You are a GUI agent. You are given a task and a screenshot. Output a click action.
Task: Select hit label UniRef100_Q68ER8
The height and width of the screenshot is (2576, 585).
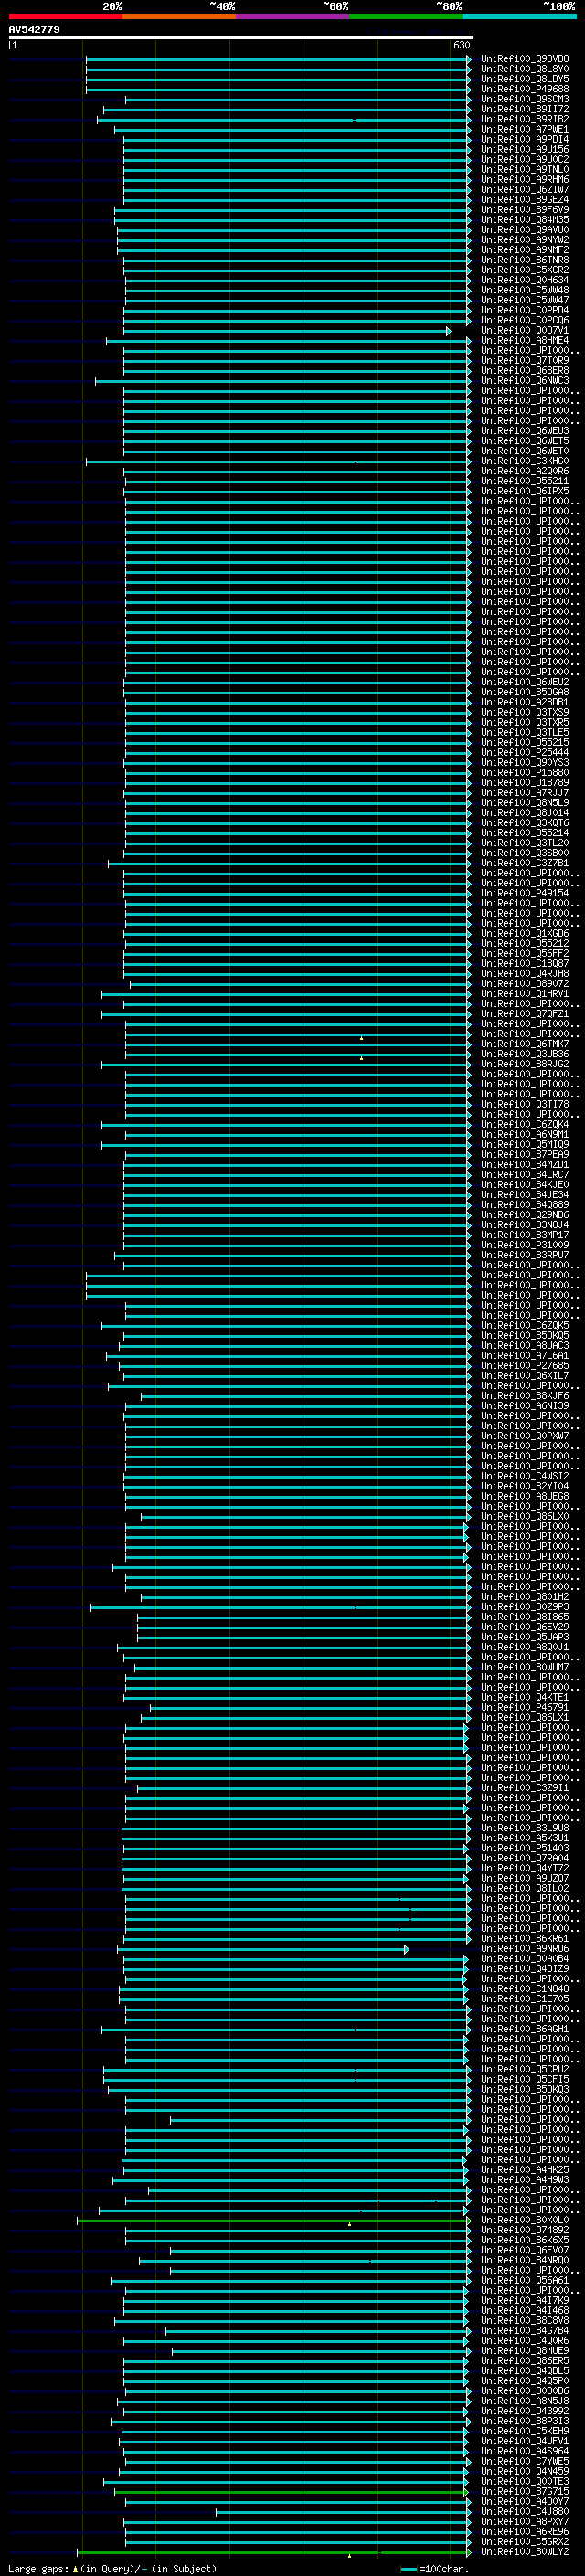[524, 370]
